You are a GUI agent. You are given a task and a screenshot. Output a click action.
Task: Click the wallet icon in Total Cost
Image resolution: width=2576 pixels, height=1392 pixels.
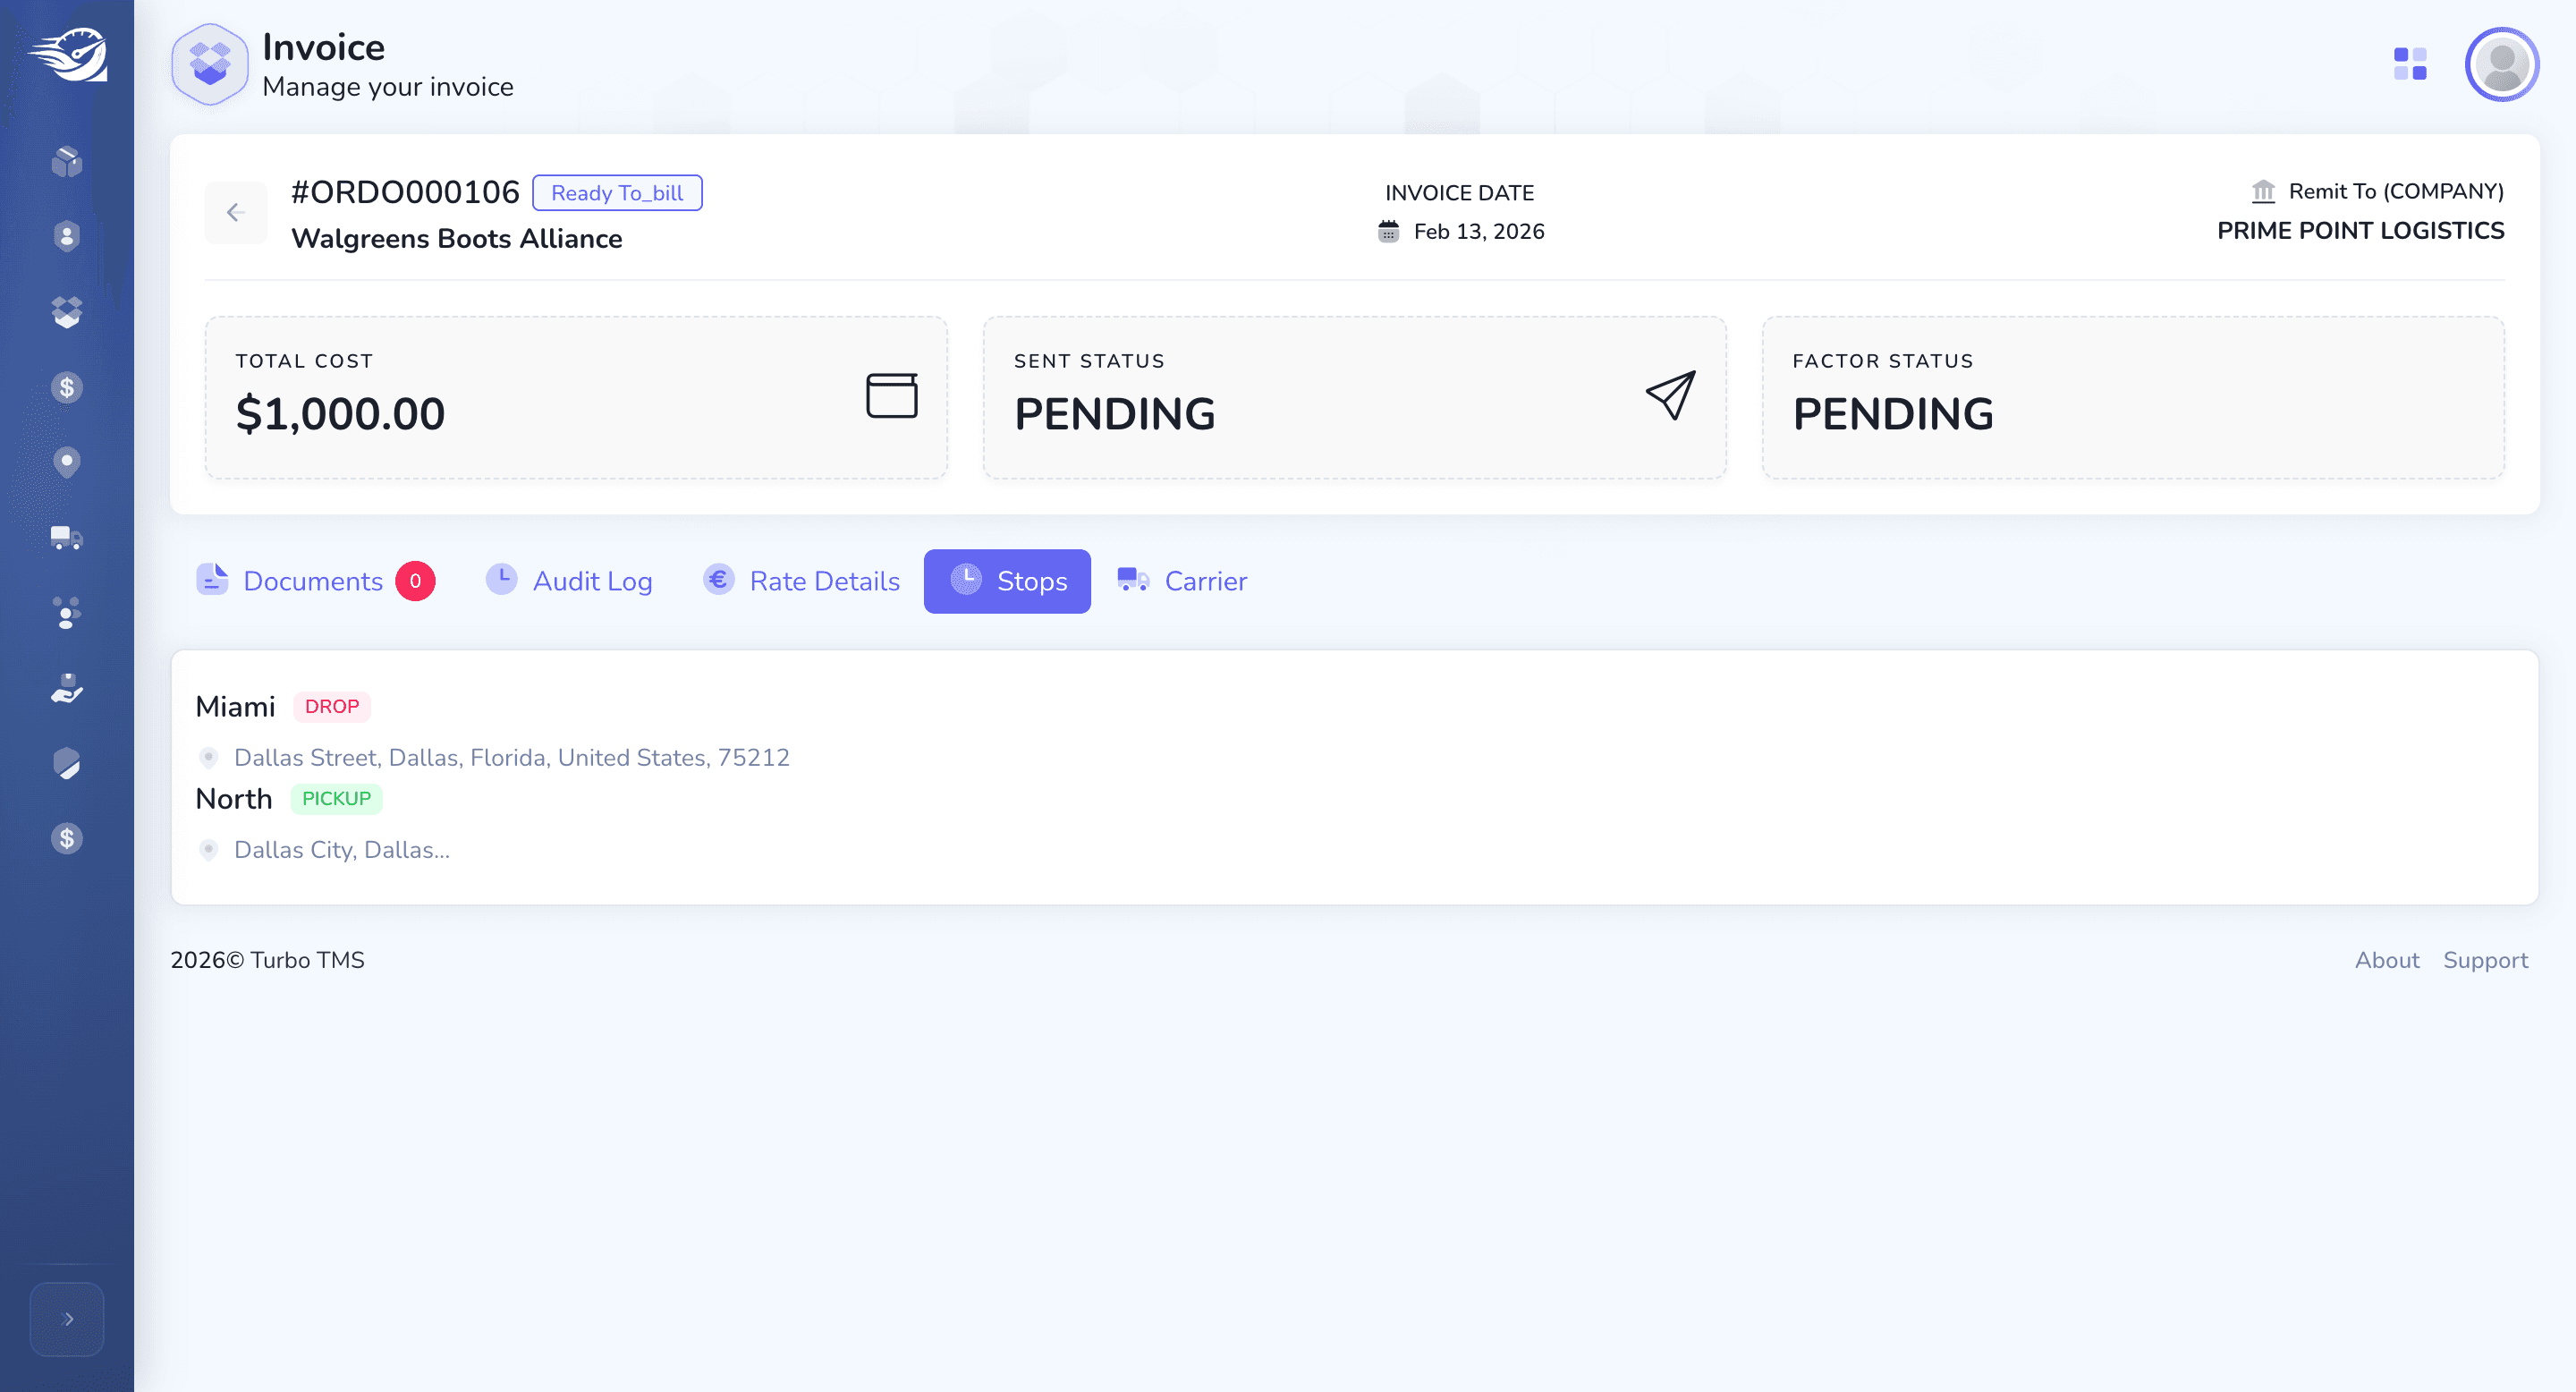pos(892,395)
